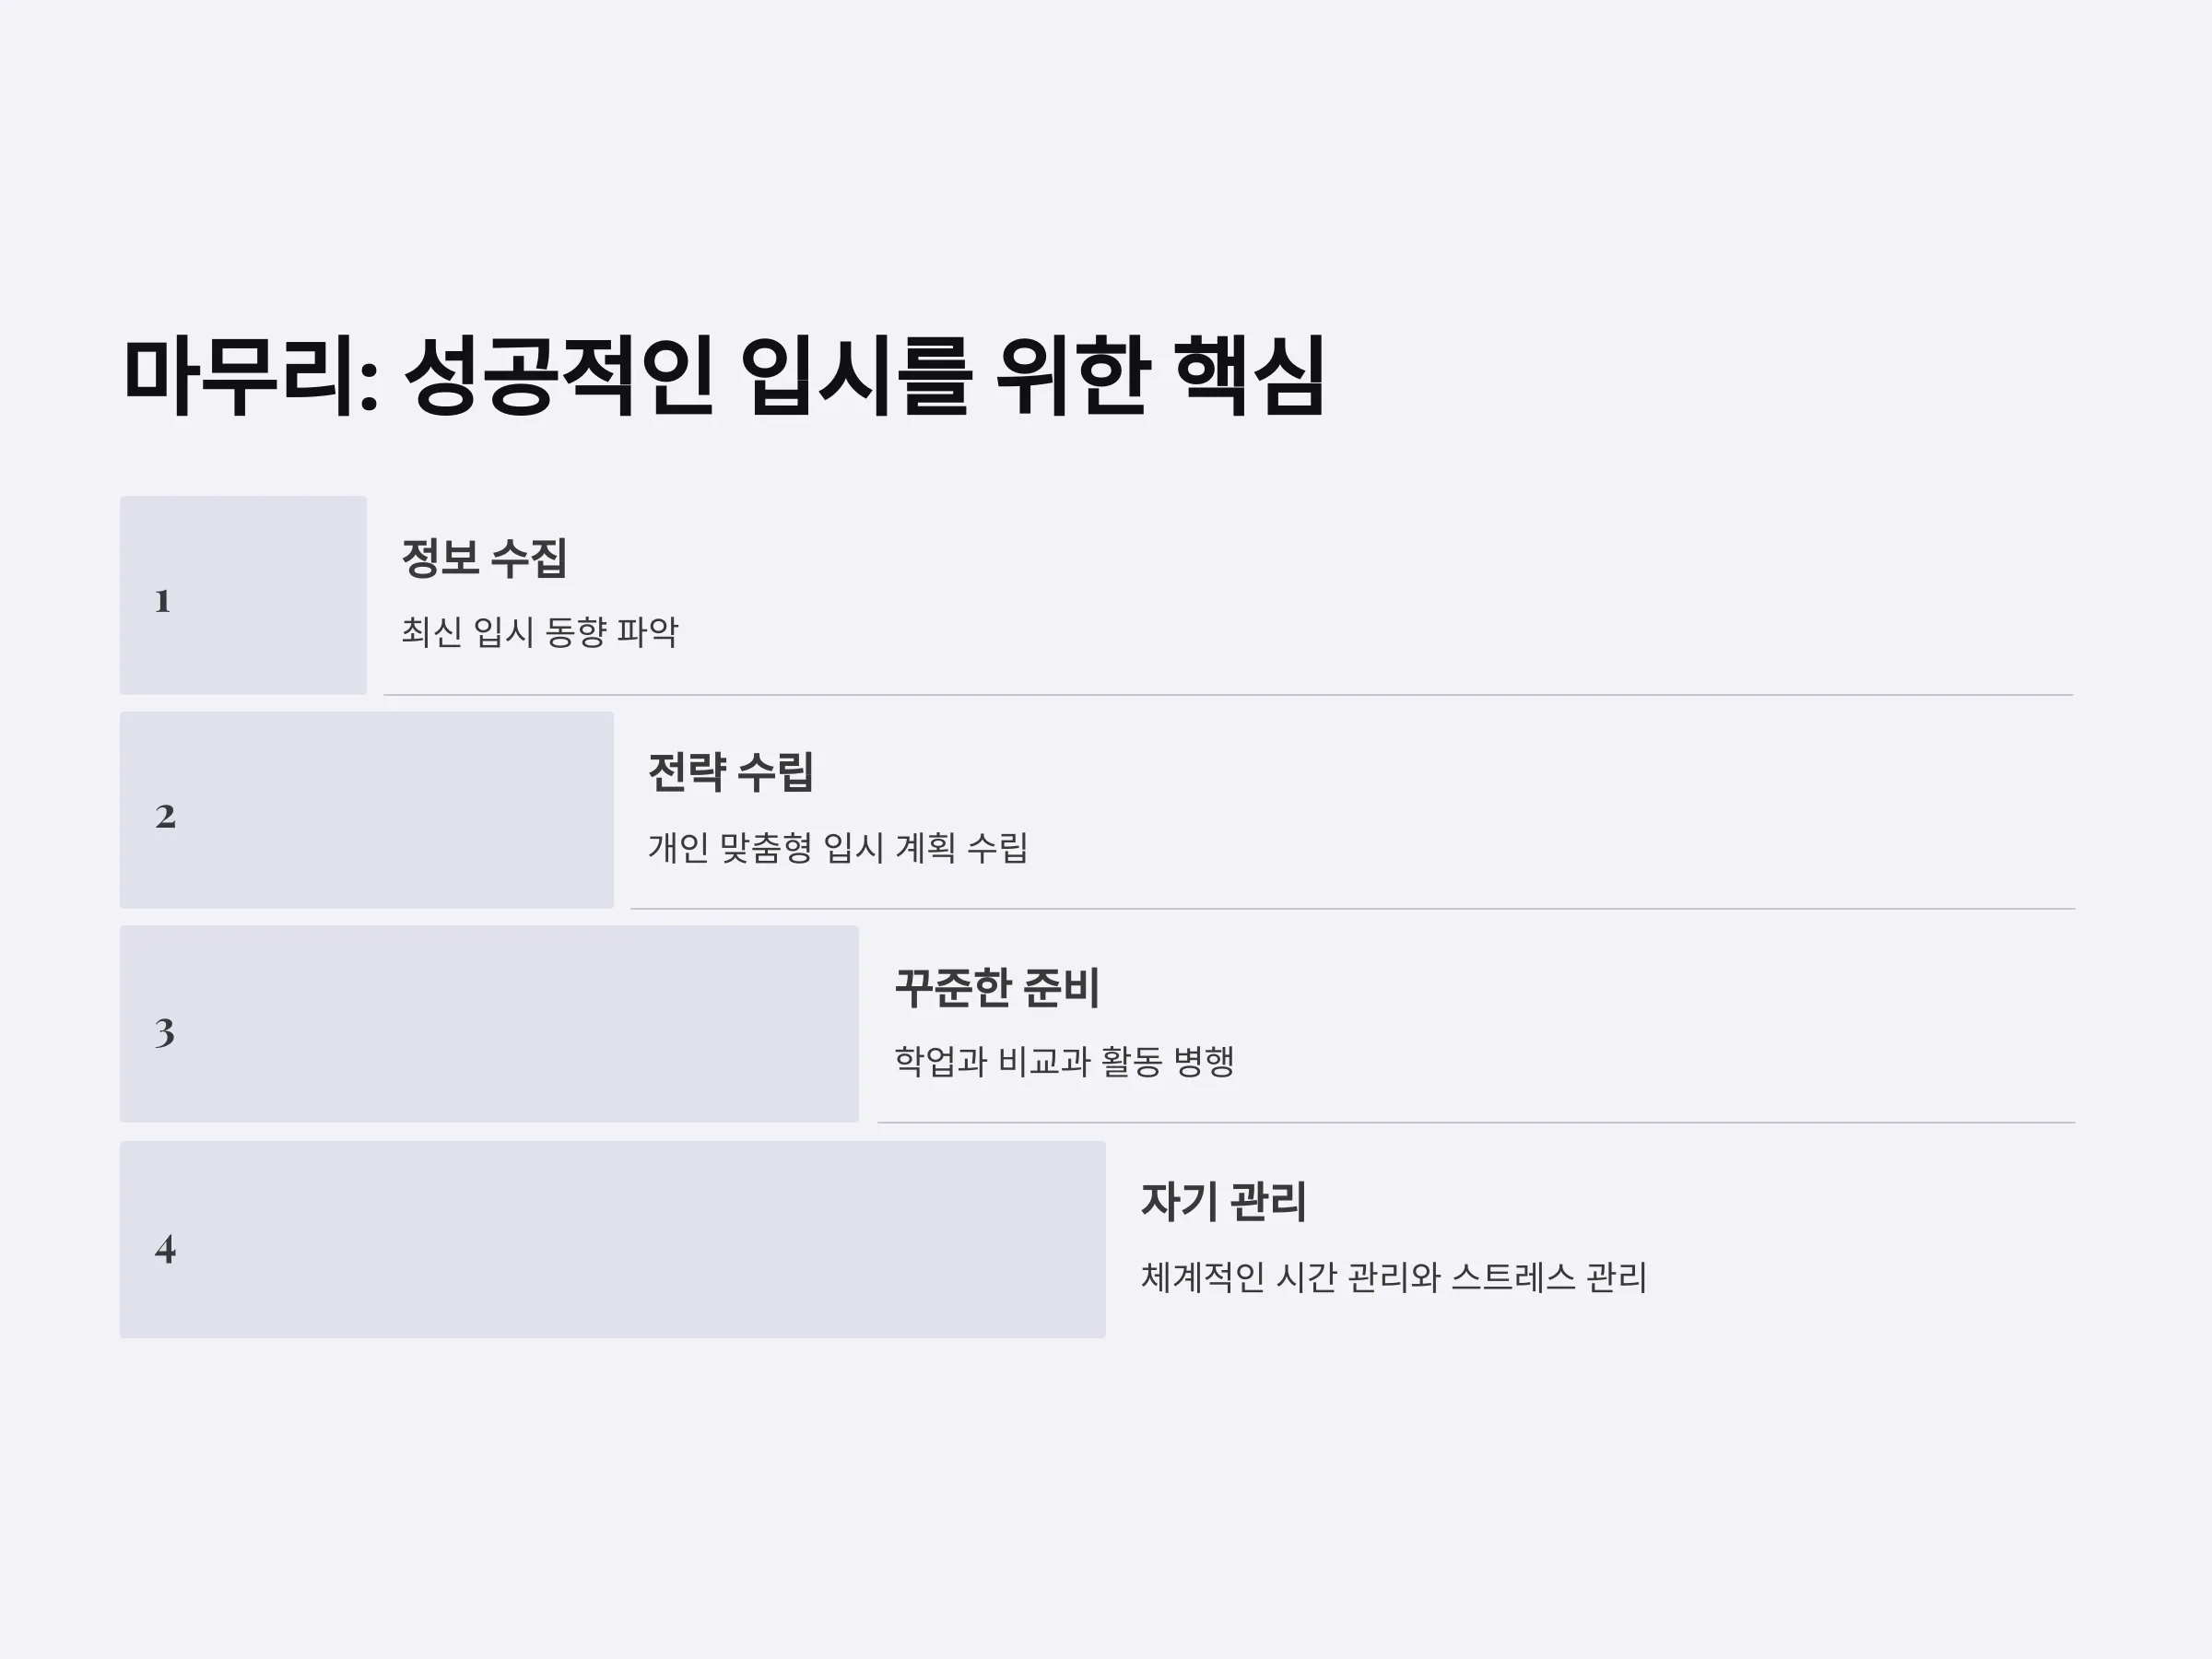Click the divider line under '꾸준한 준비' section
Screen dimensions: 2212x1659
click(x=1477, y=1122)
